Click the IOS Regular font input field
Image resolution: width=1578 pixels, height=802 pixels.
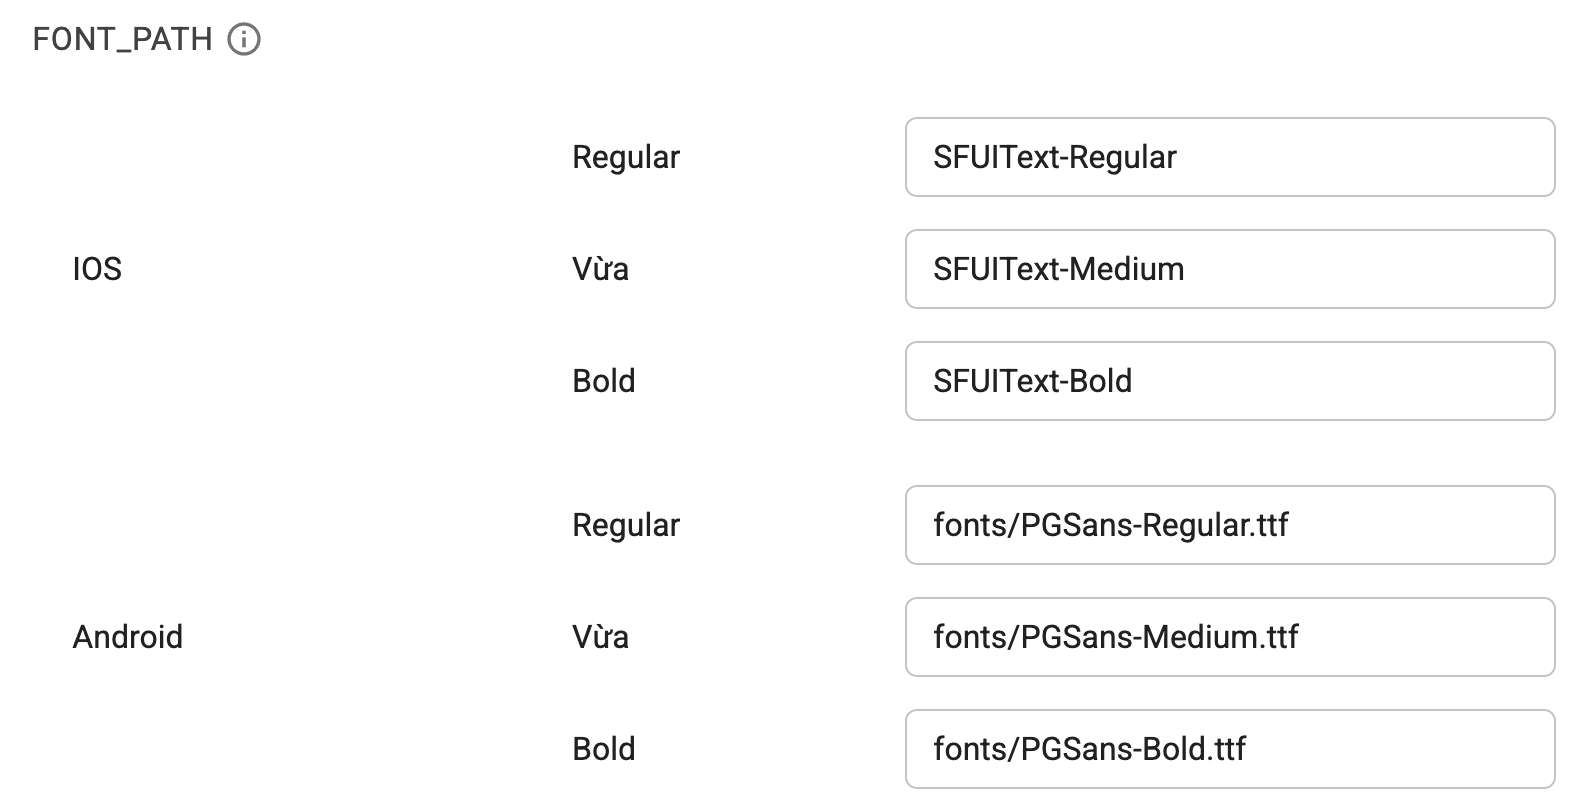tap(1228, 157)
